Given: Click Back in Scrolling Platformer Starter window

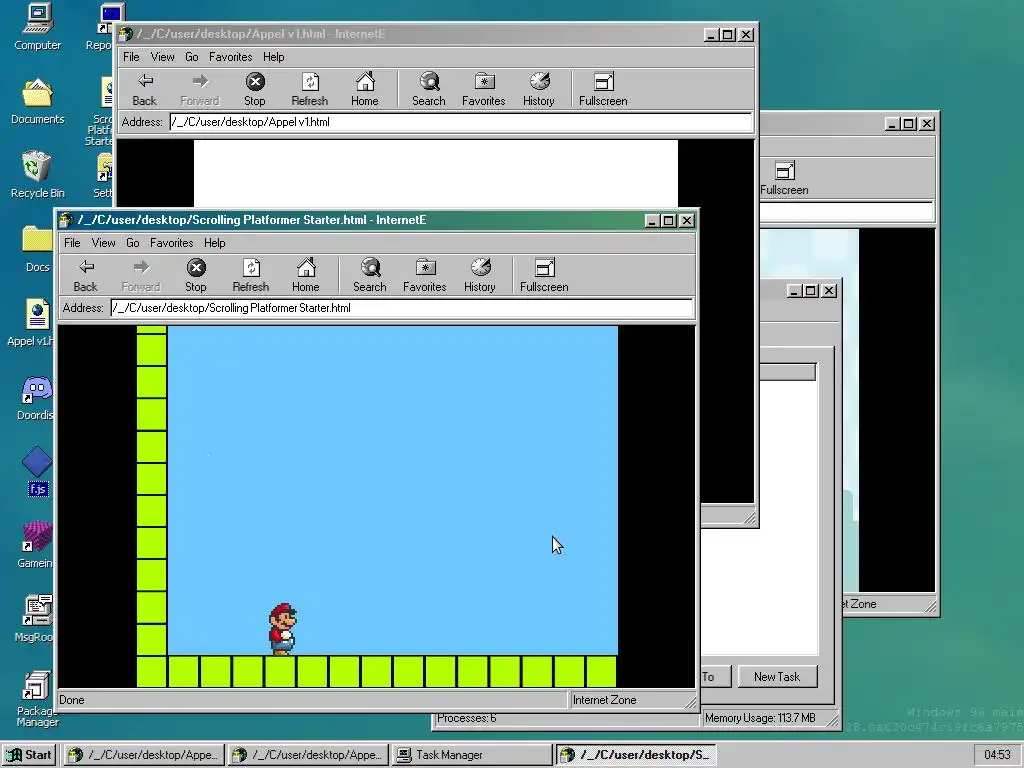Looking at the screenshot, I should [86, 275].
